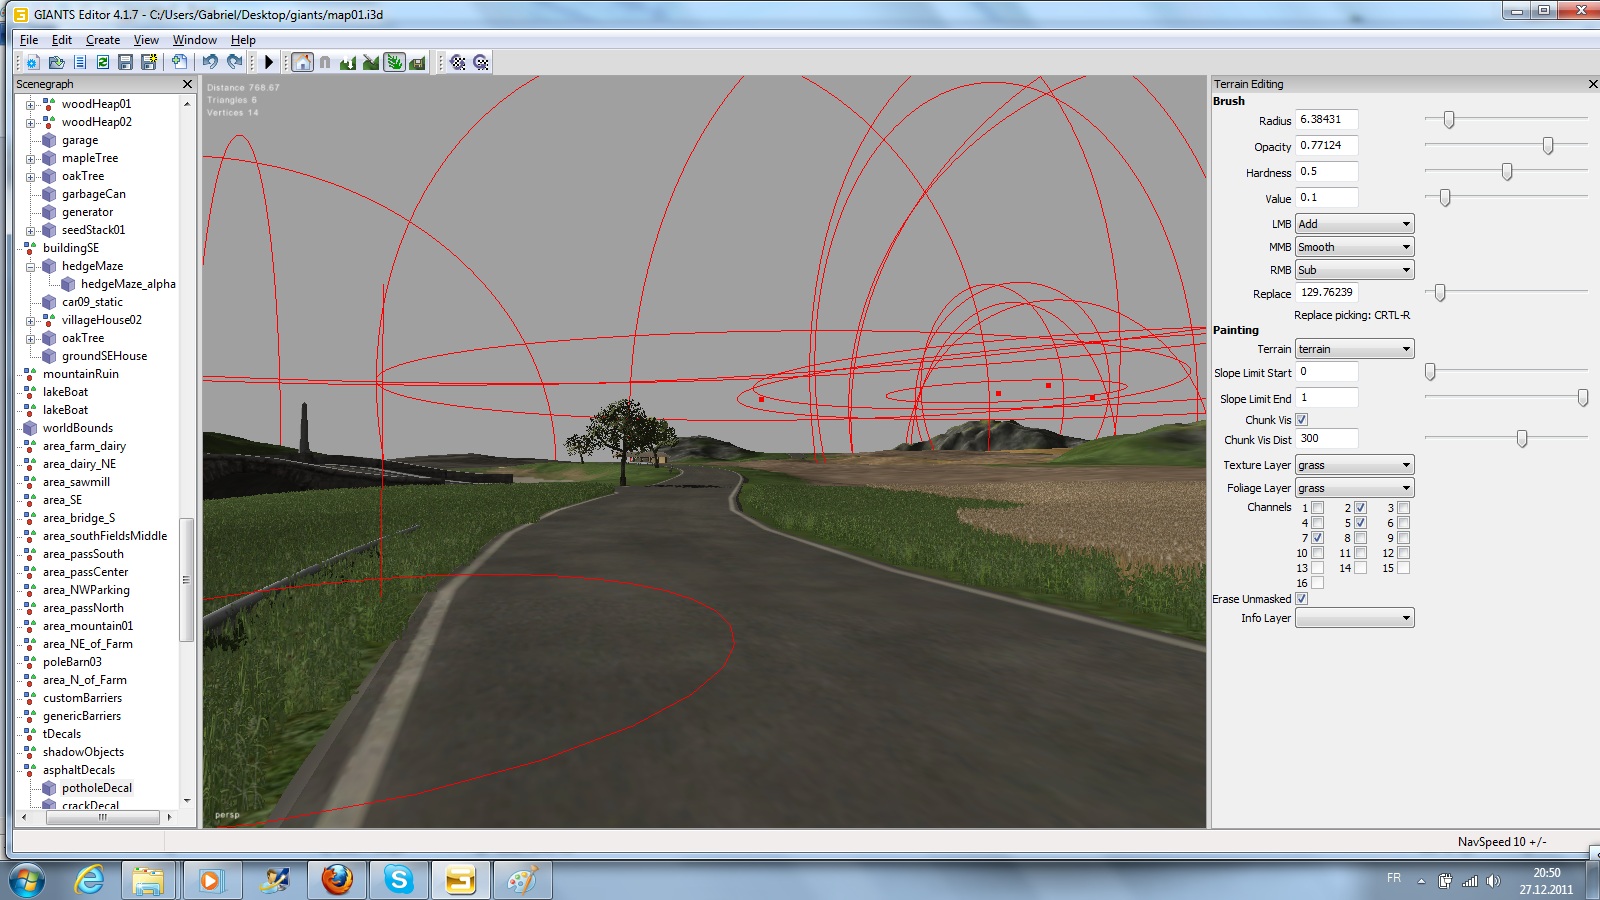Enable foliage channel 16 checkbox
Screen dimensions: 1600x900
tap(1318, 583)
